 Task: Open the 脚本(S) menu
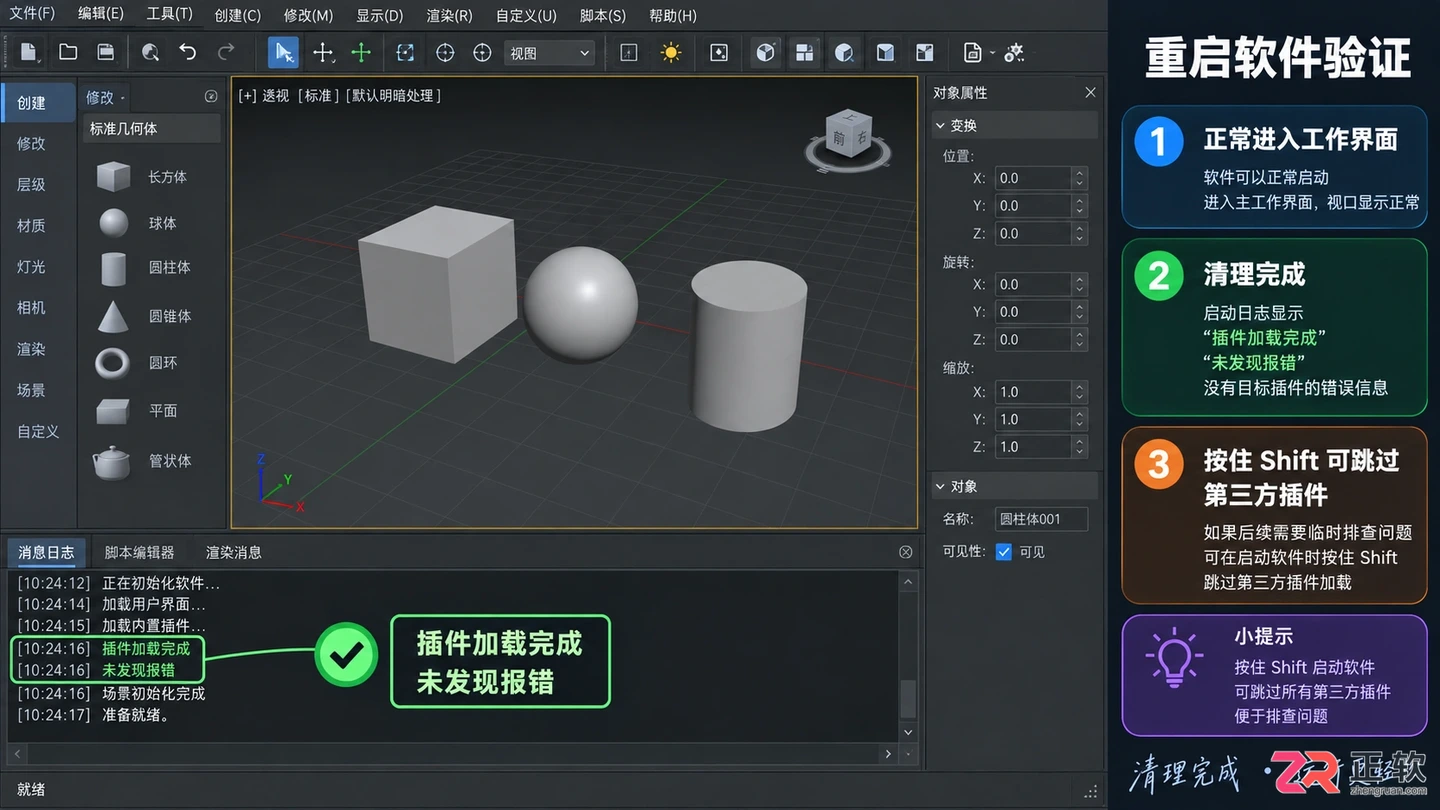pyautogui.click(x=603, y=15)
